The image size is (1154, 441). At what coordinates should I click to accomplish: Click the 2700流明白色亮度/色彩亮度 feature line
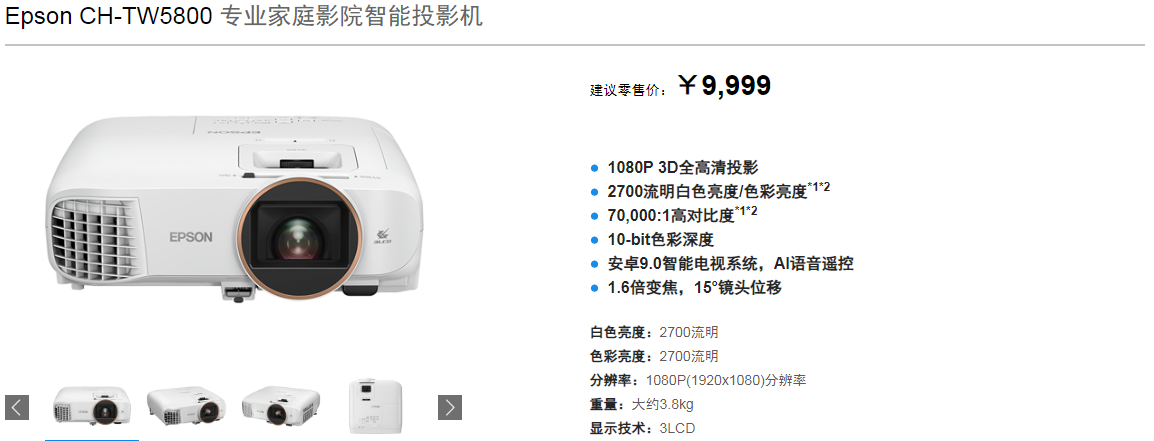pos(719,191)
